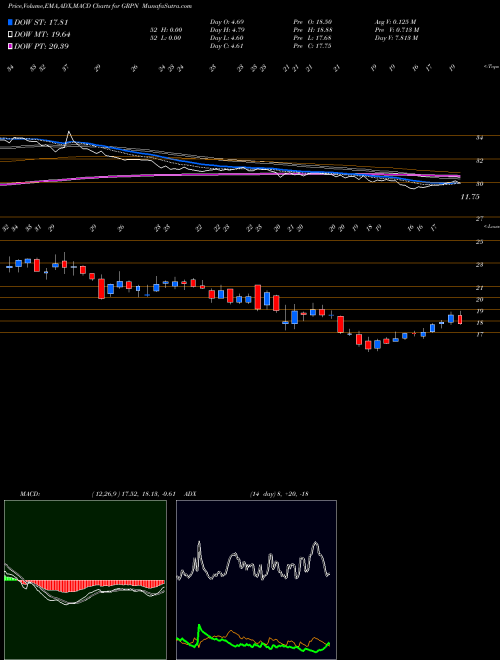Click the 17 candlestick axis label
Viewport: 500px width, 660px height.
click(480, 335)
